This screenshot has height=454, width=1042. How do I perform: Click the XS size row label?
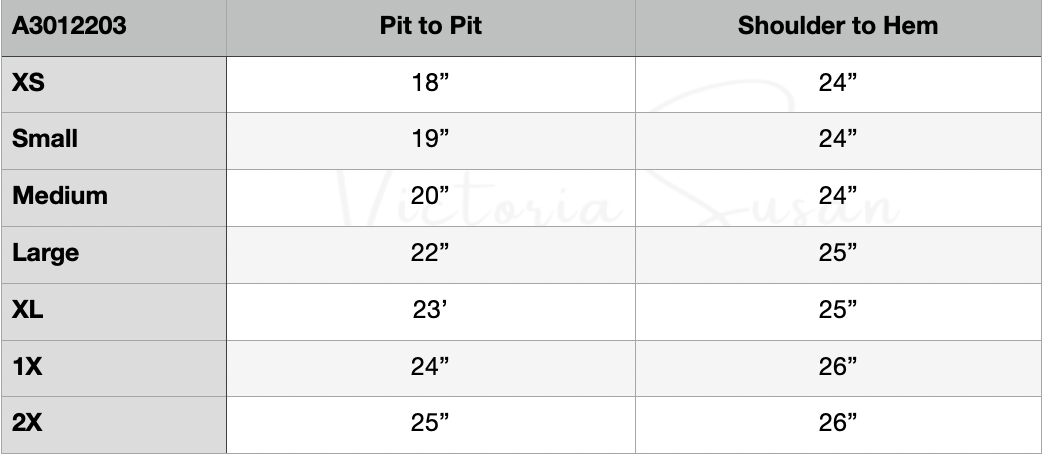tap(28, 84)
